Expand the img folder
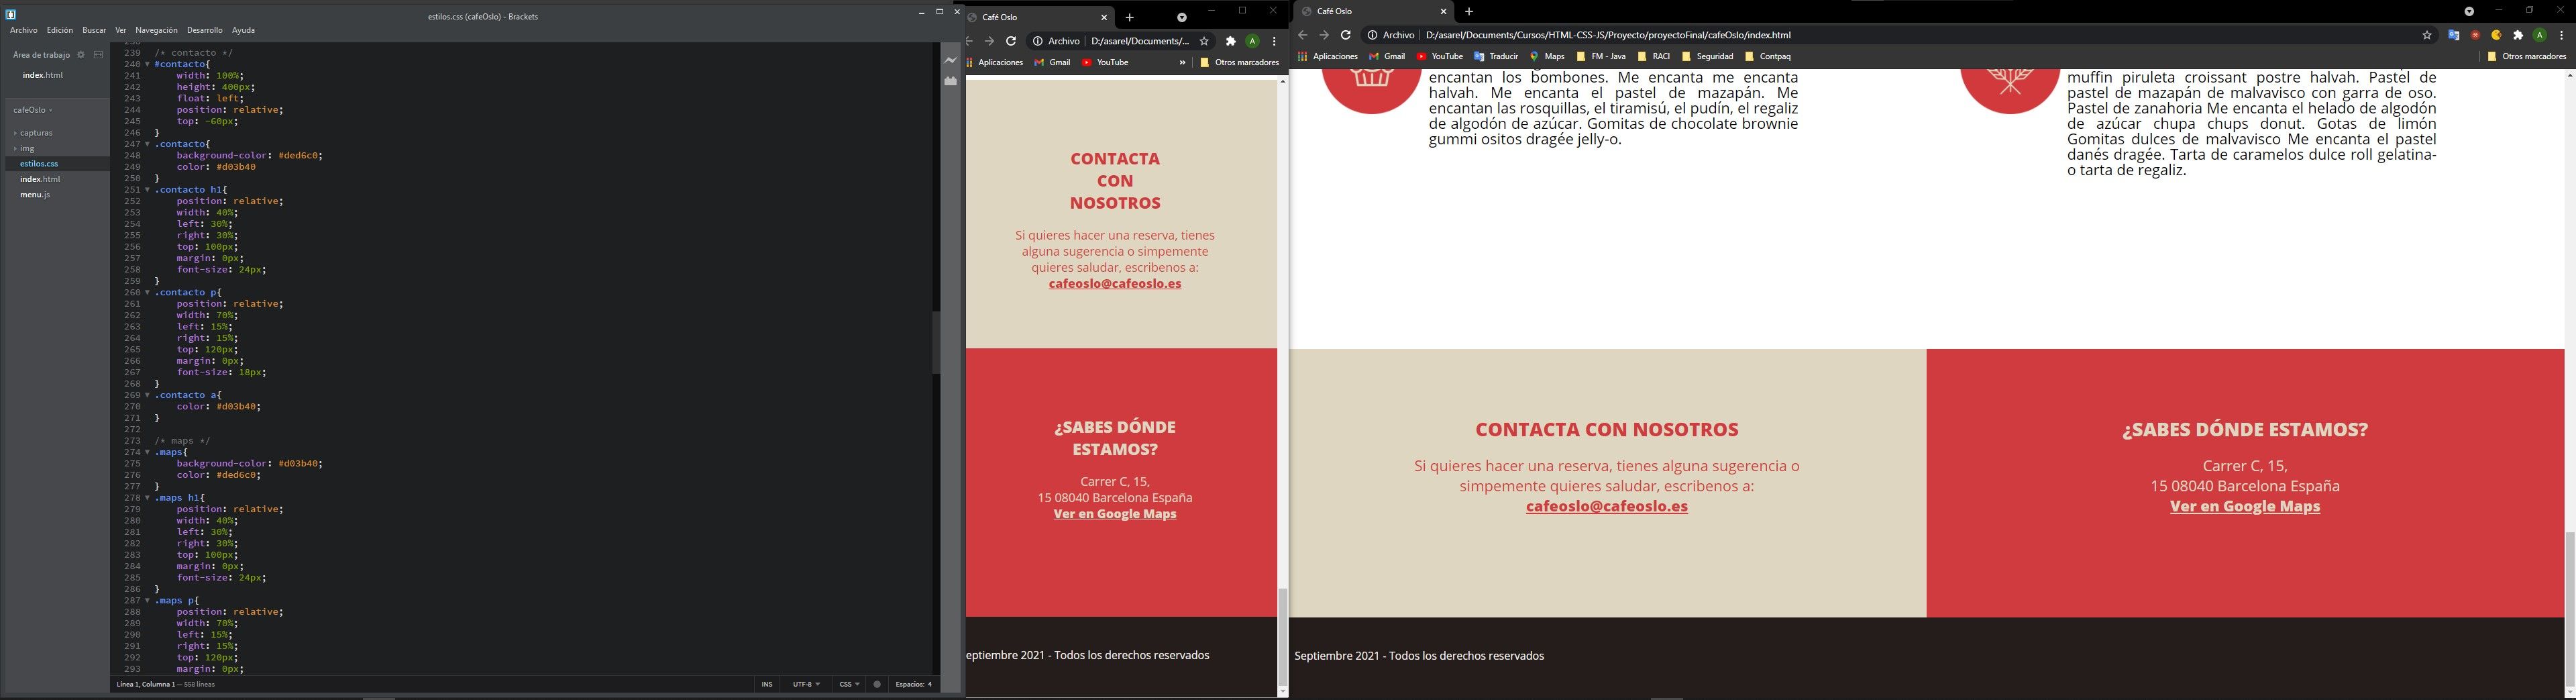Screen dimensions: 2576x700 pos(16,149)
